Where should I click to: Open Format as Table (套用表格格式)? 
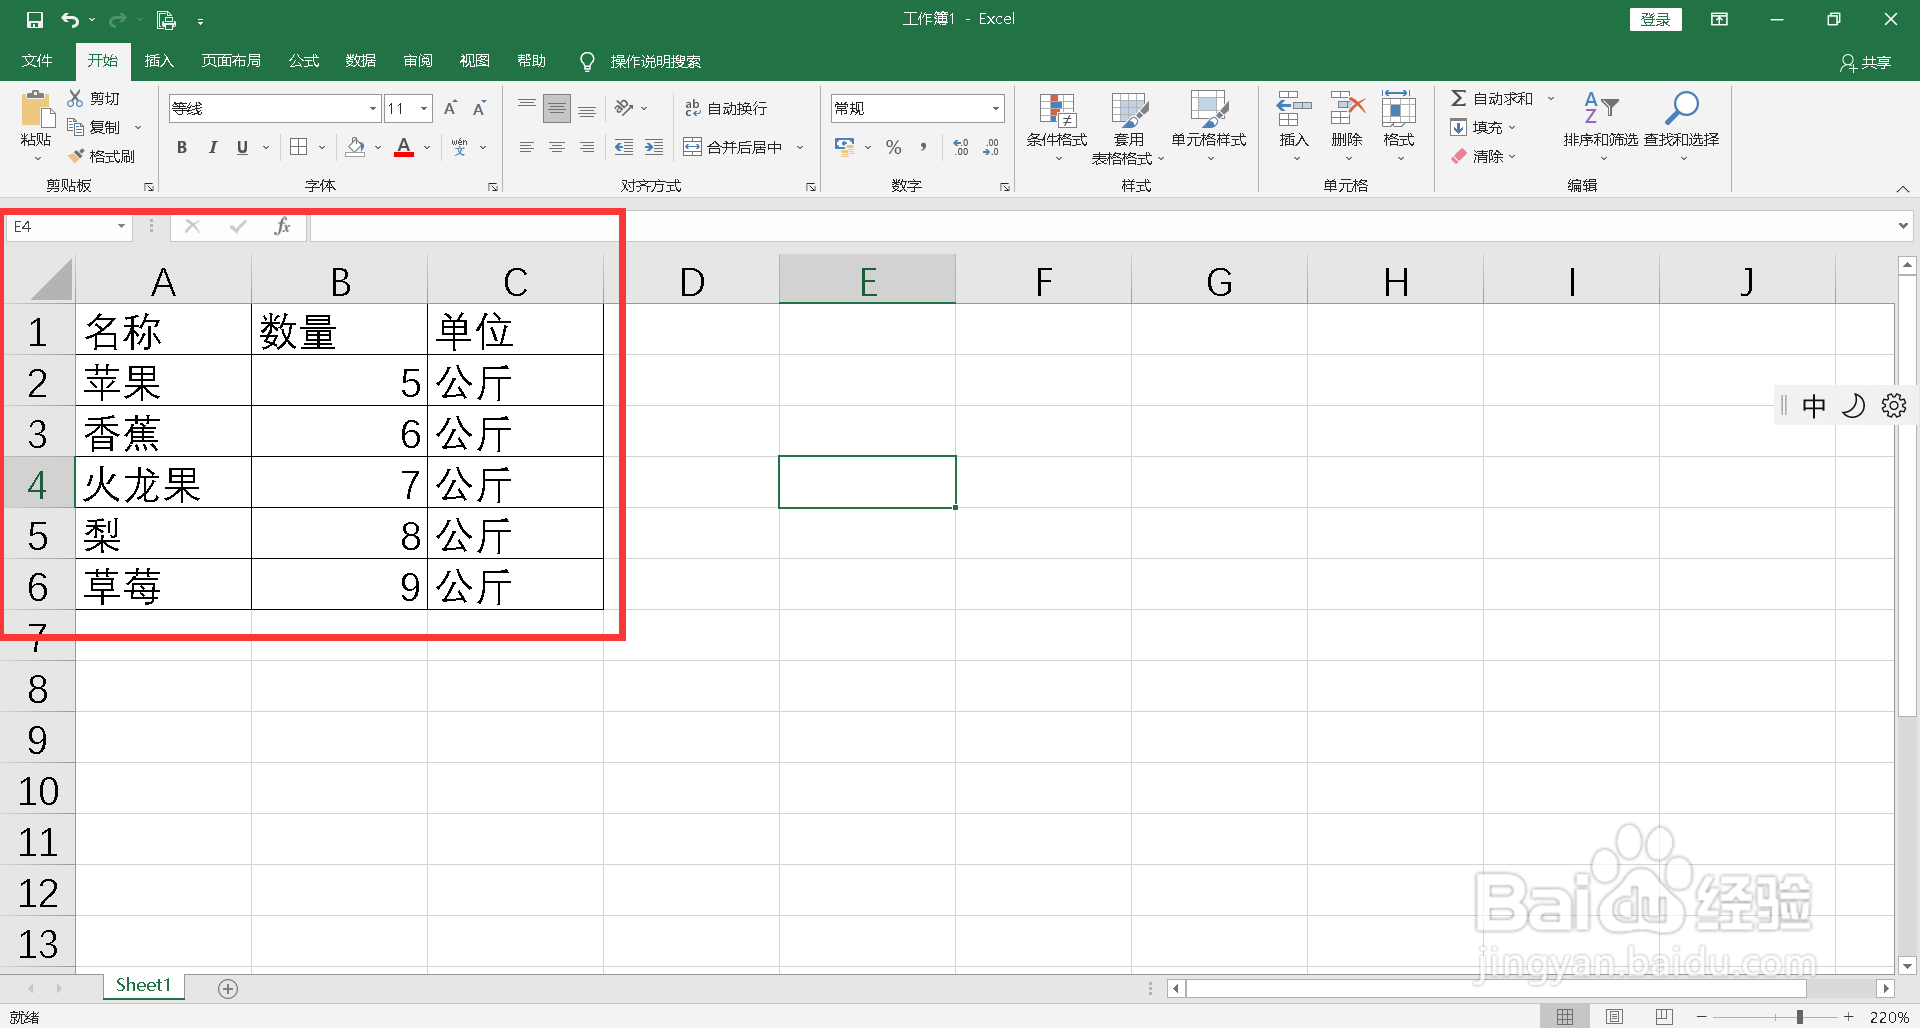click(1128, 128)
